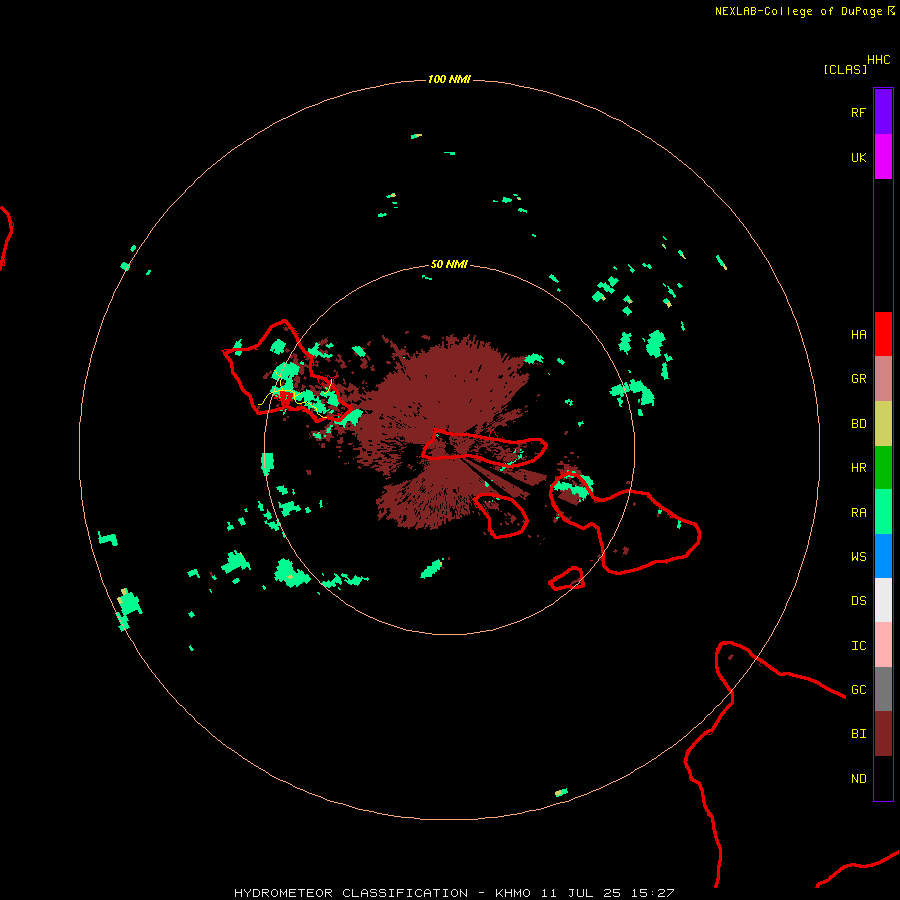Select the GR pink legend swatch
The image size is (900, 900).
click(x=883, y=379)
